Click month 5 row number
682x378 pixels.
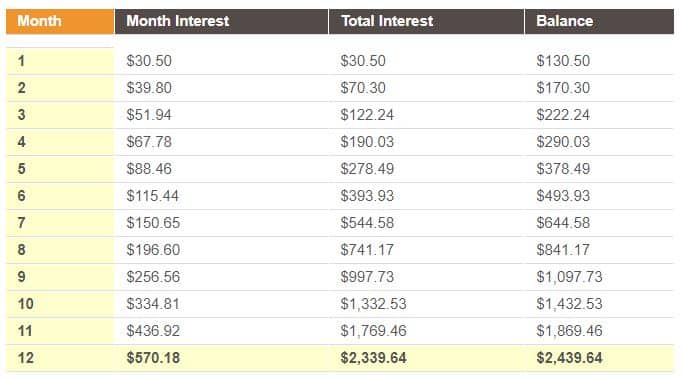(x=21, y=169)
